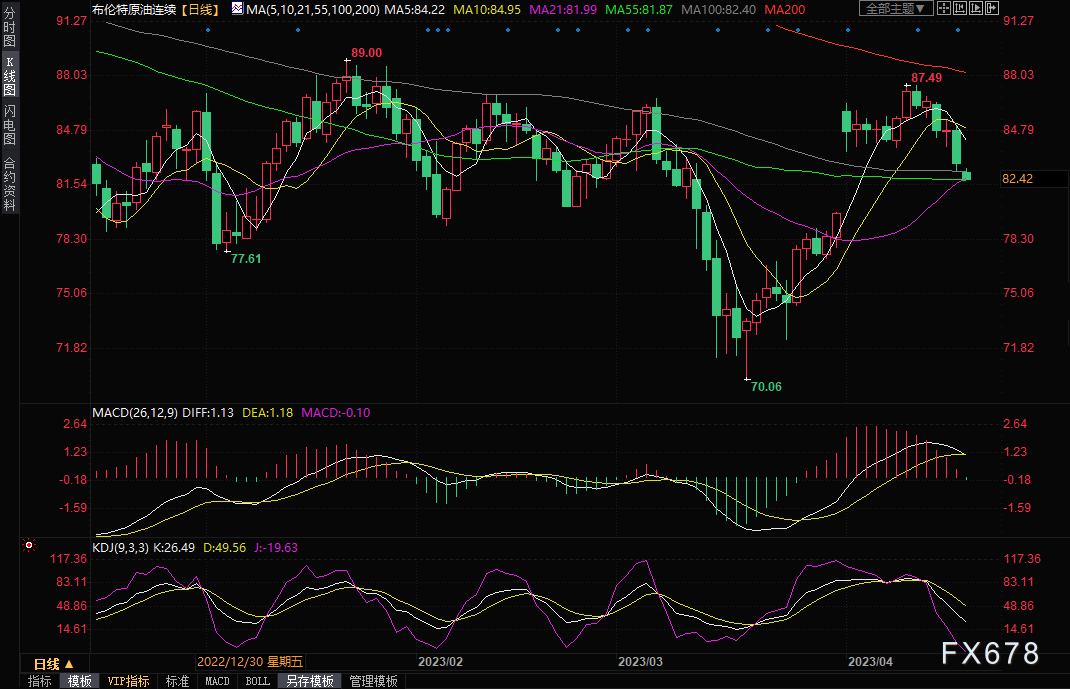Viewport: 1070px width, 689px height.
Task: Click the MA55:81.87 value
Action: [x=639, y=10]
